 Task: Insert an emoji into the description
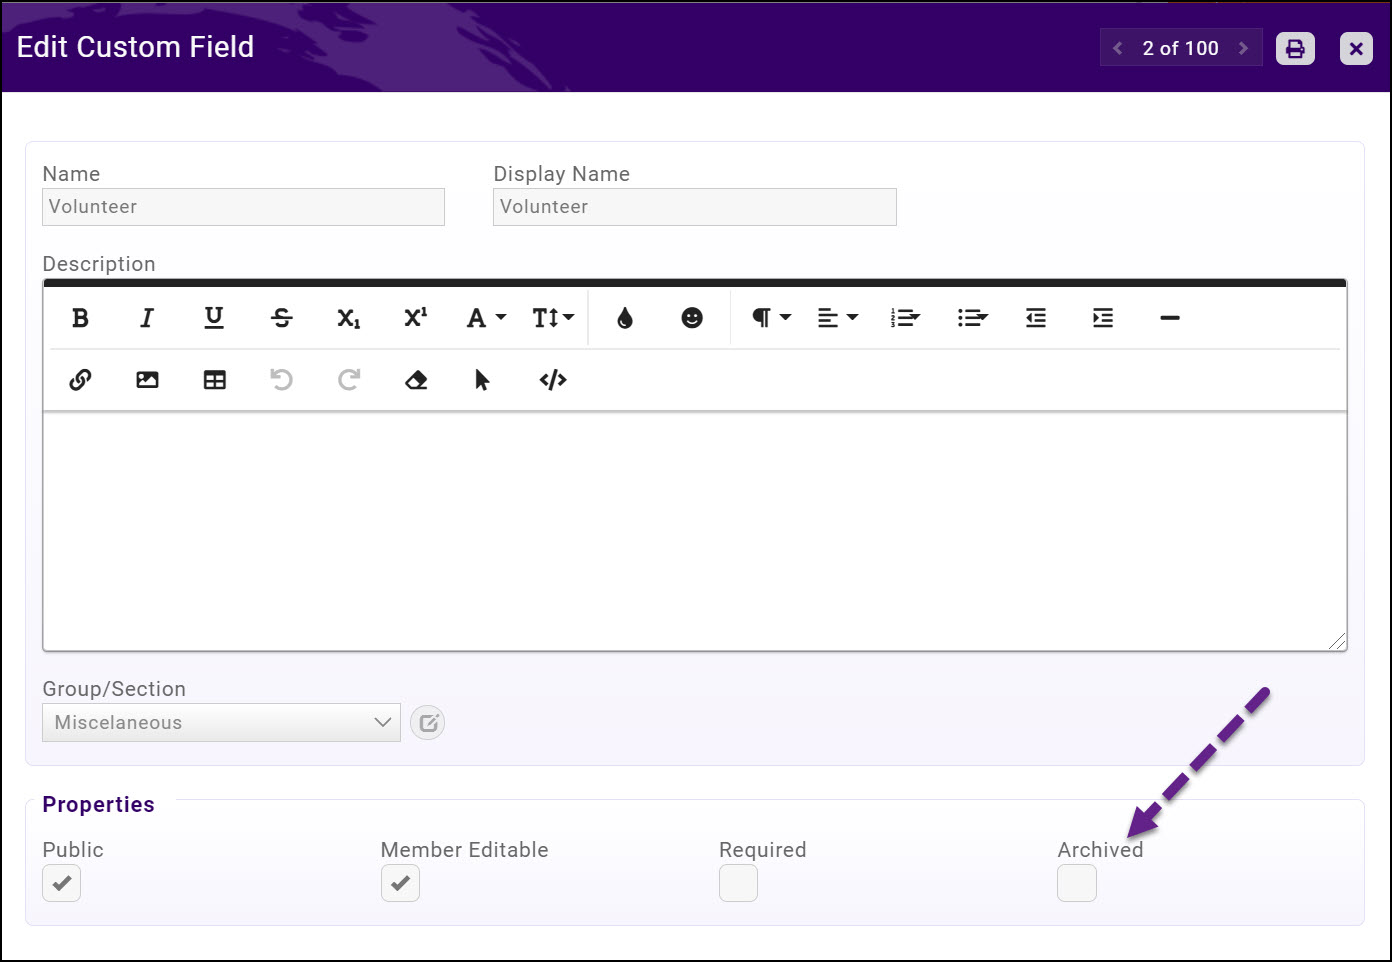(692, 318)
